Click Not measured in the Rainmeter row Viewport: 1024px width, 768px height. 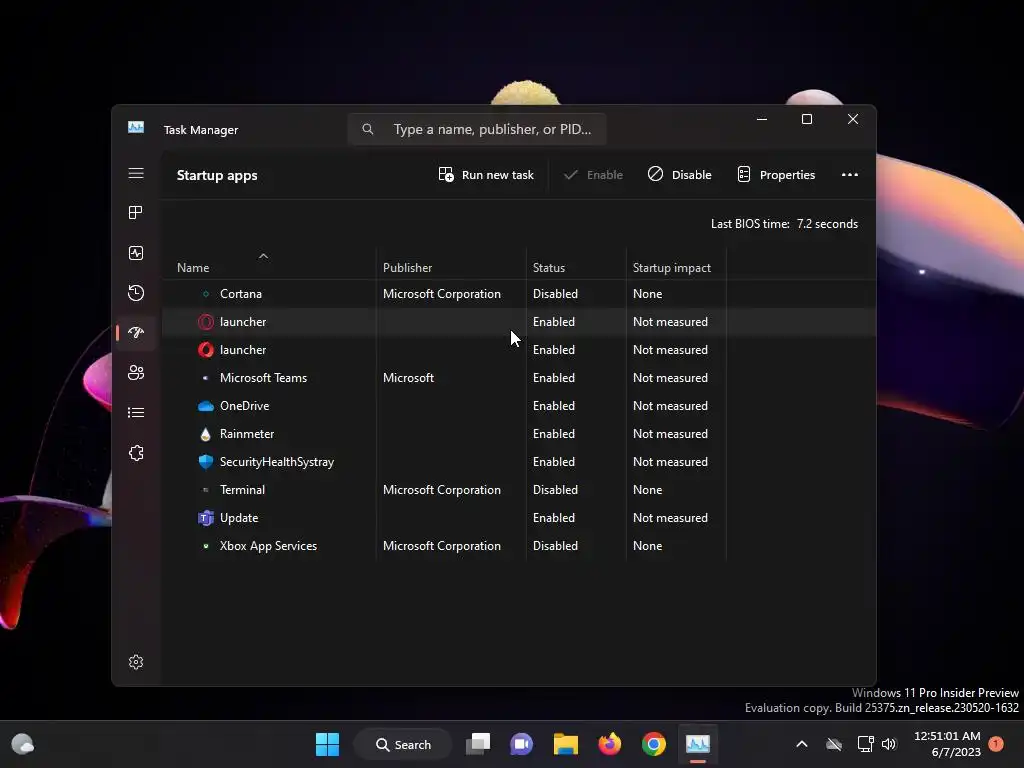tap(670, 434)
